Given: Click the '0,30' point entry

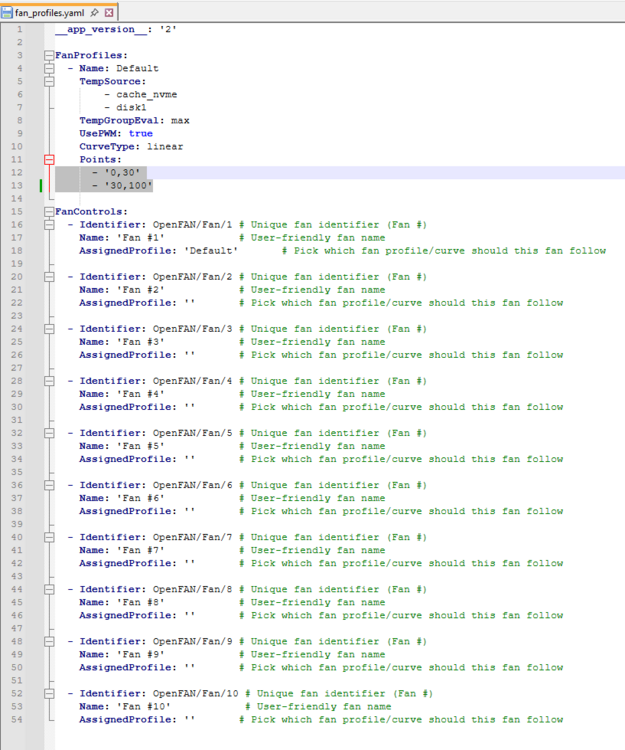Looking at the screenshot, I should tap(122, 173).
